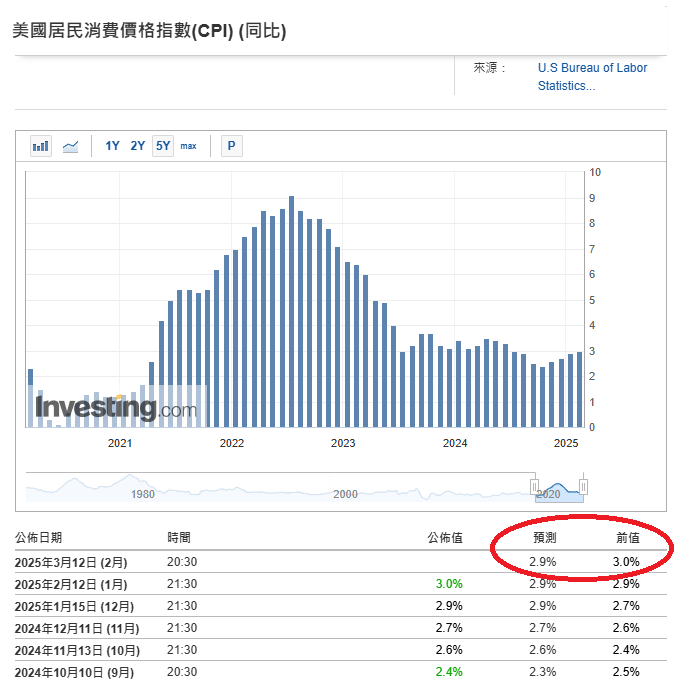Click the 2021 x-axis label
Image resolution: width=675 pixels, height=697 pixels.
pyautogui.click(x=120, y=443)
